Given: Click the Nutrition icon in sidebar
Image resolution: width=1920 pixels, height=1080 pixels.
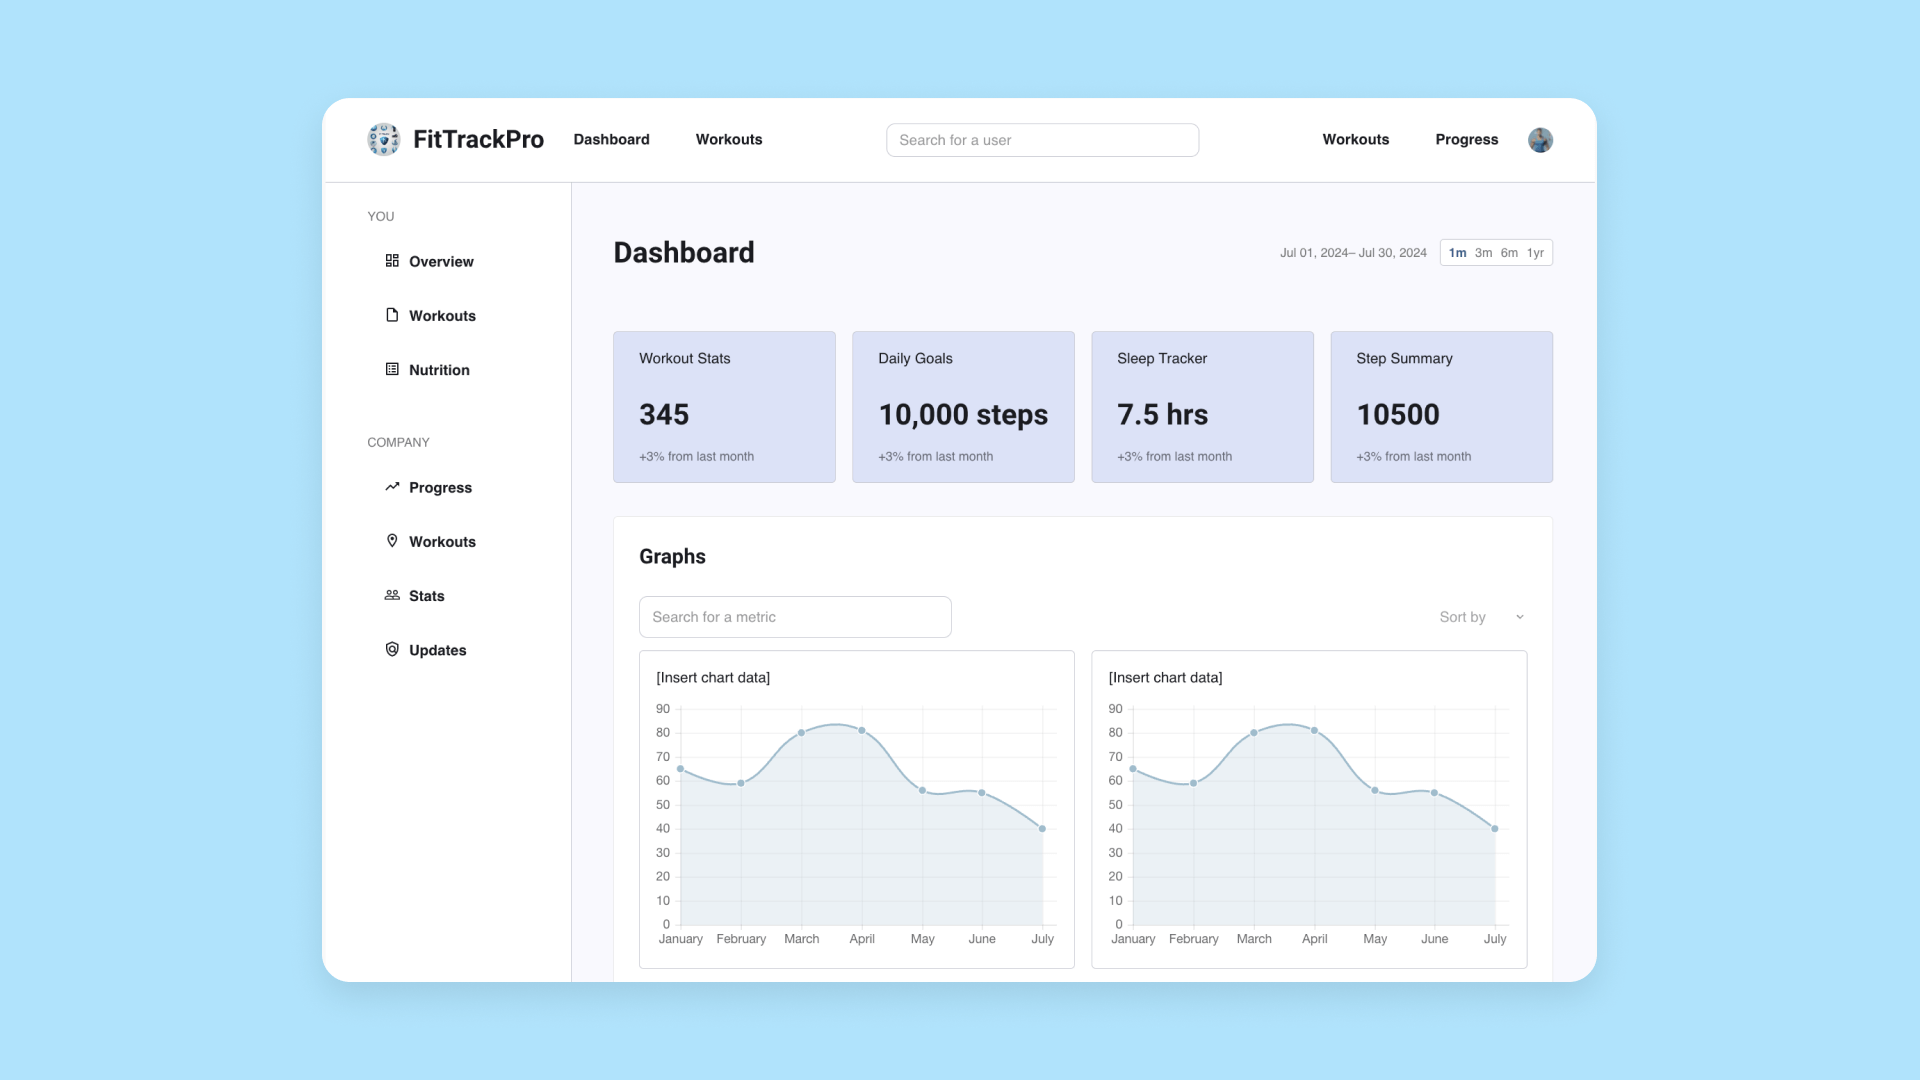Looking at the screenshot, I should (x=392, y=369).
